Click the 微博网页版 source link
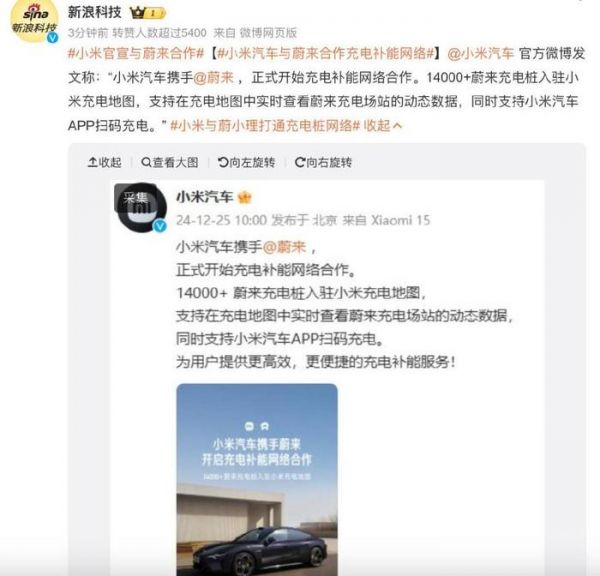 pyautogui.click(x=268, y=33)
